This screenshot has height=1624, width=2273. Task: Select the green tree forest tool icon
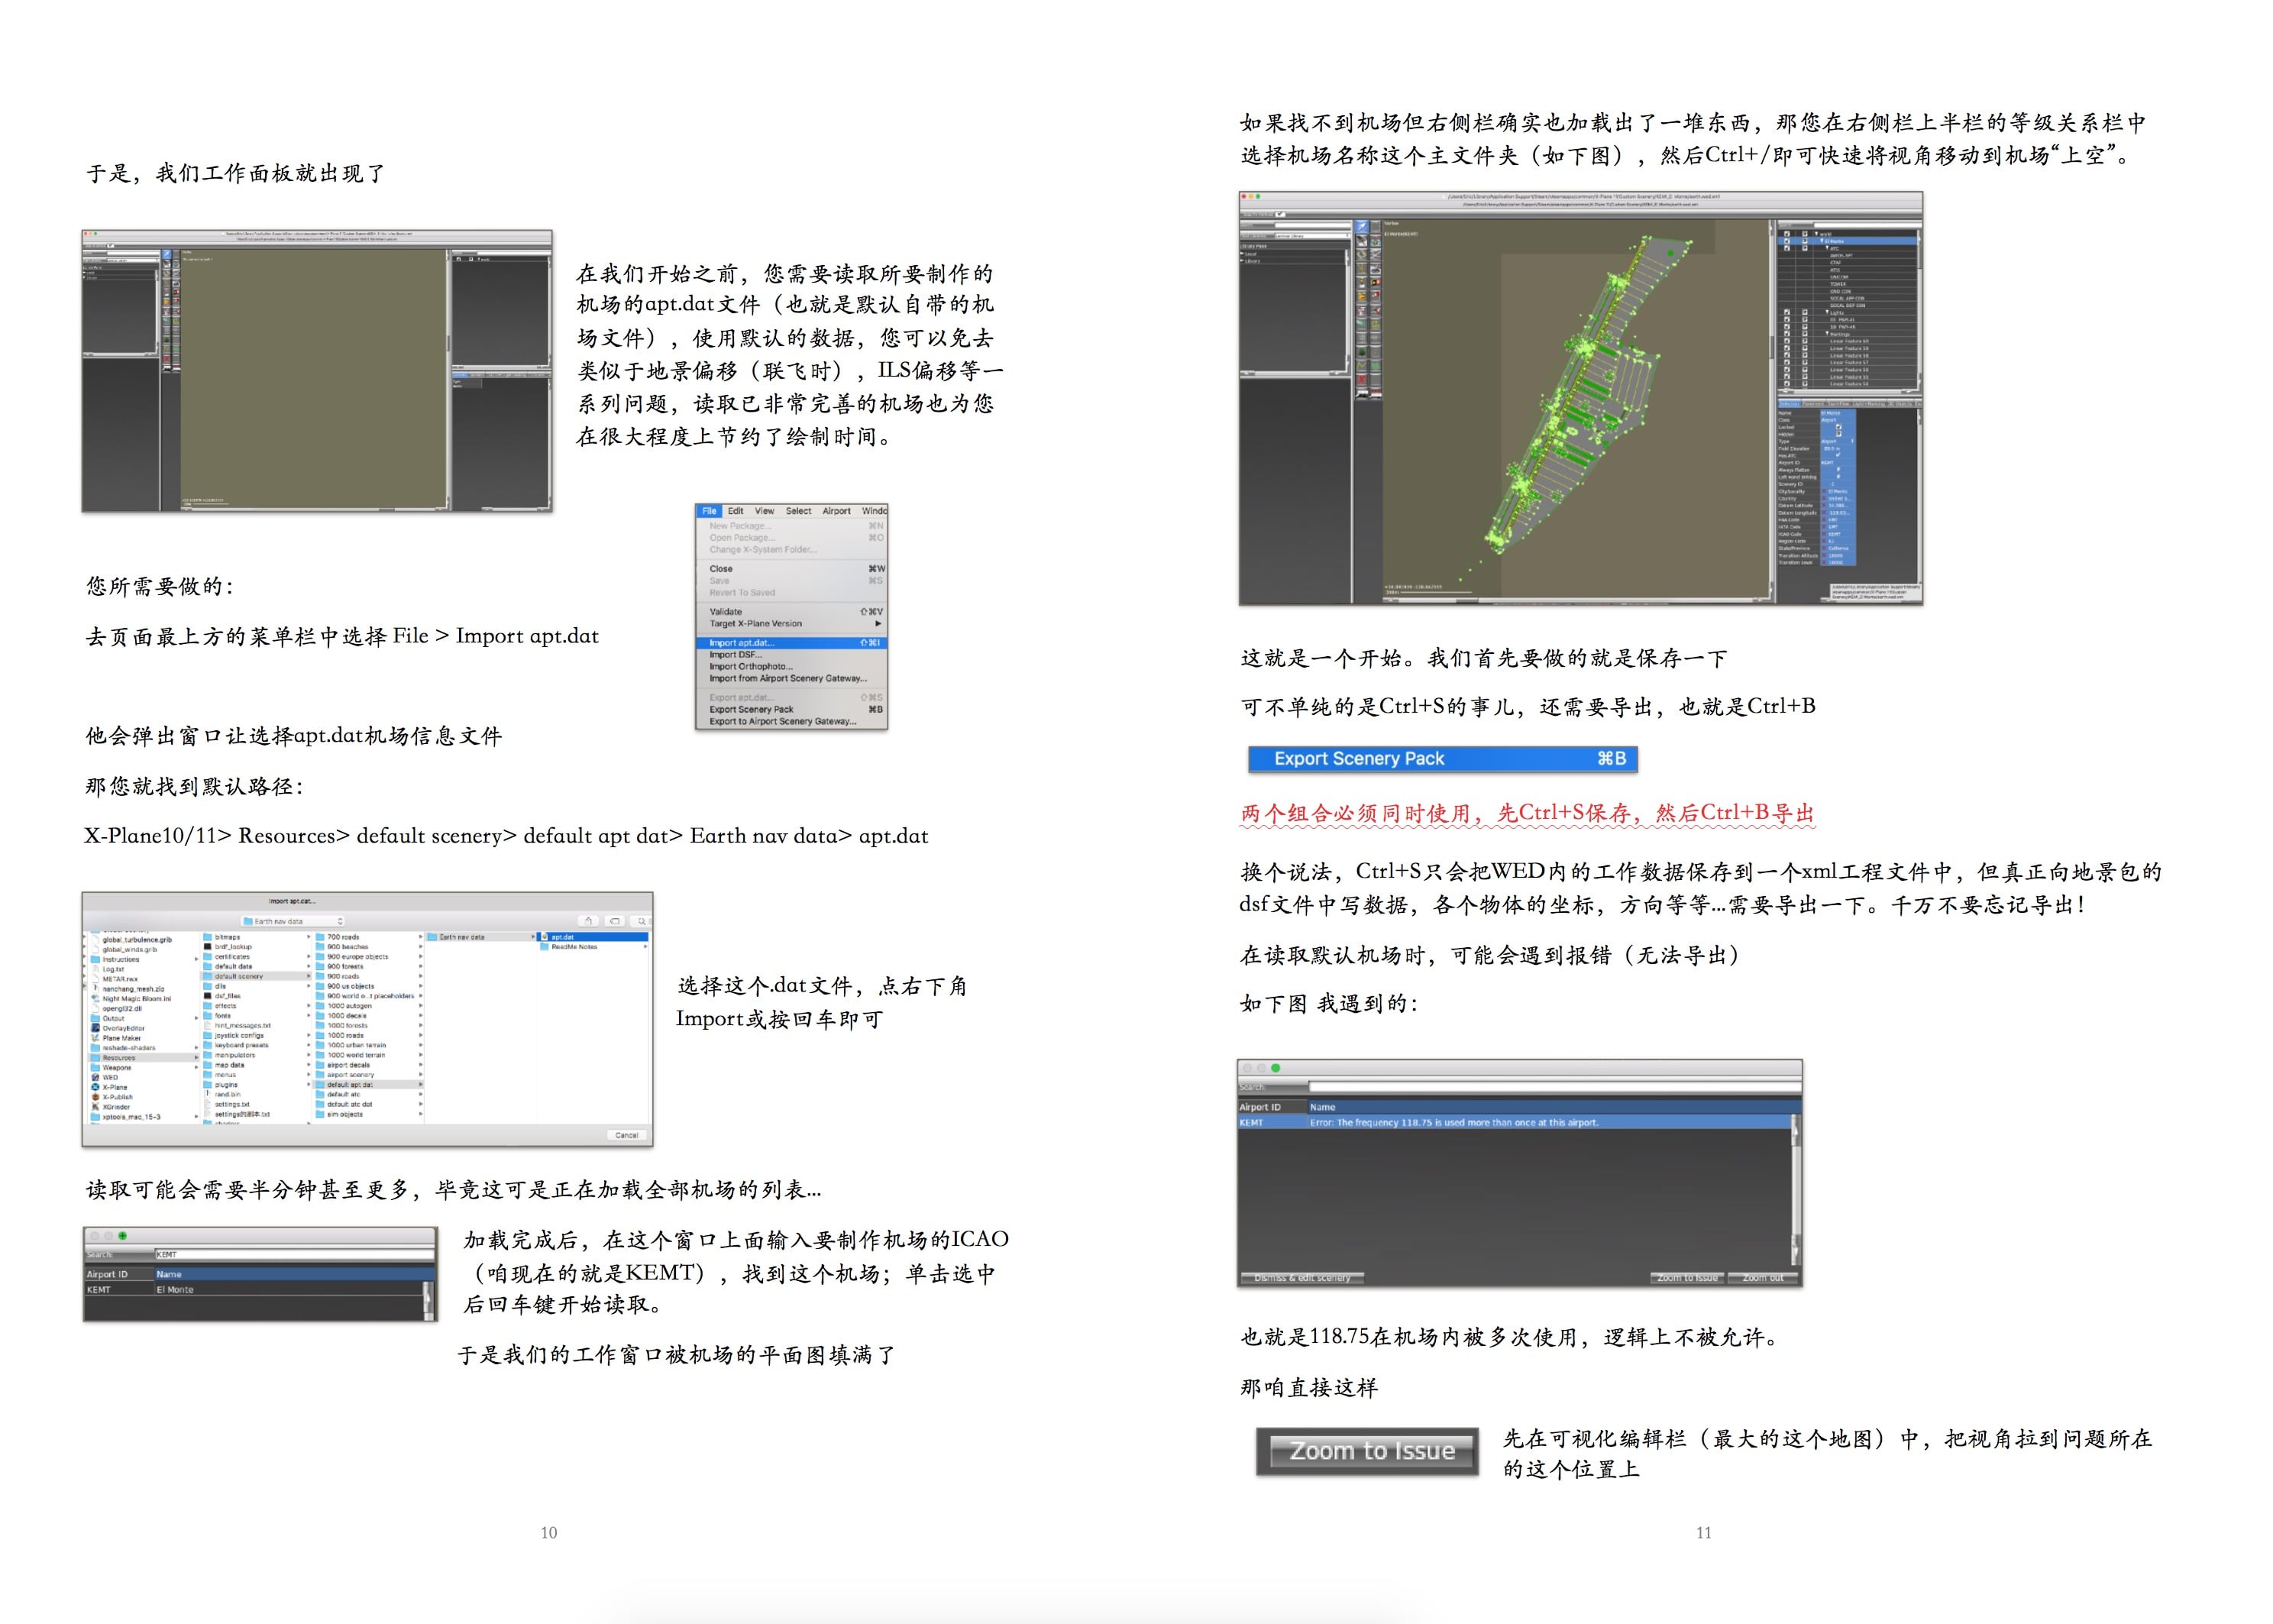(1362, 352)
